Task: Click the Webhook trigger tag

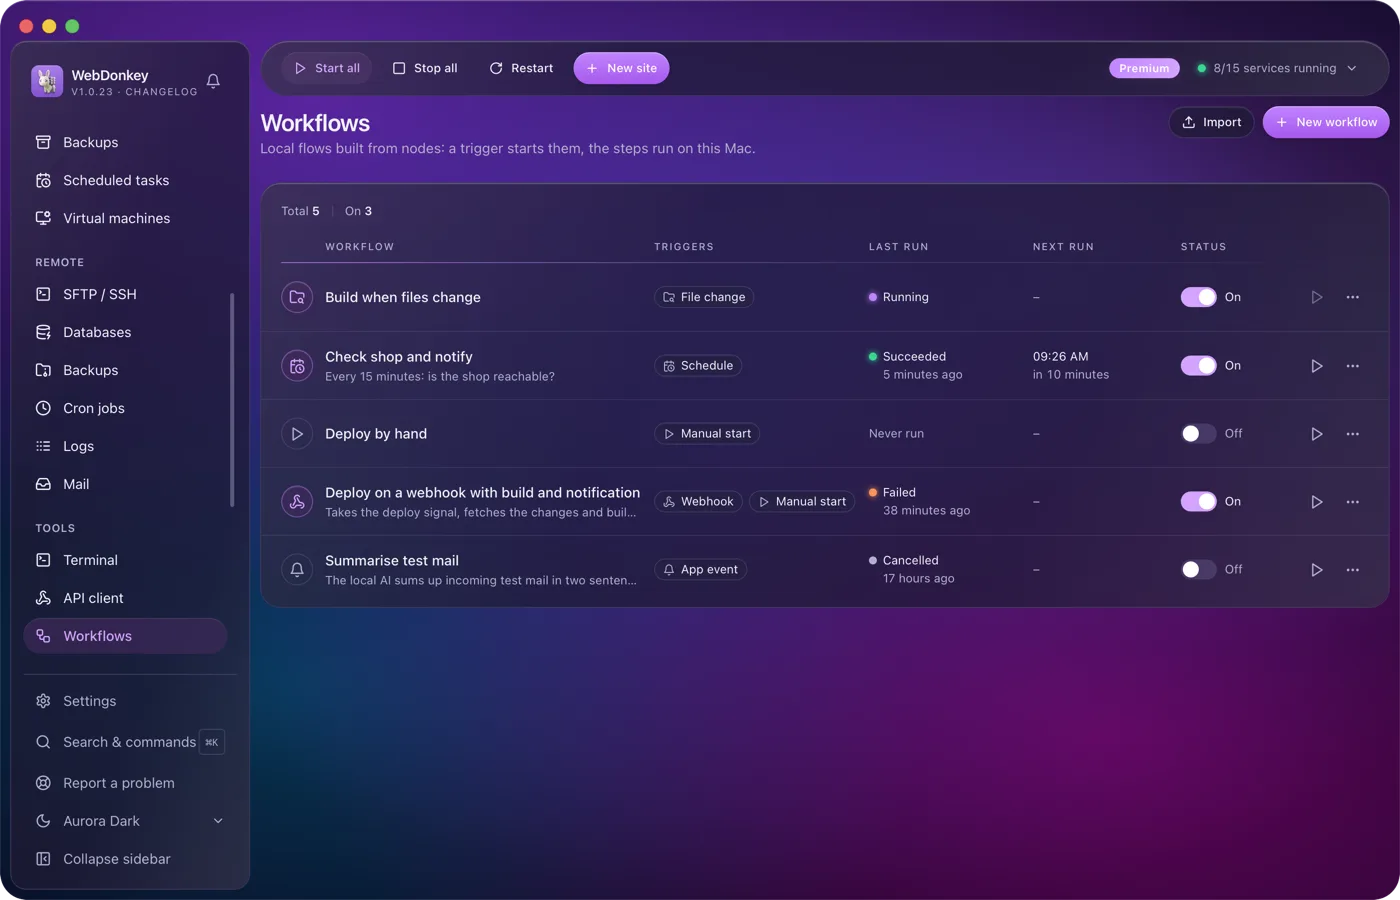Action: point(698,502)
